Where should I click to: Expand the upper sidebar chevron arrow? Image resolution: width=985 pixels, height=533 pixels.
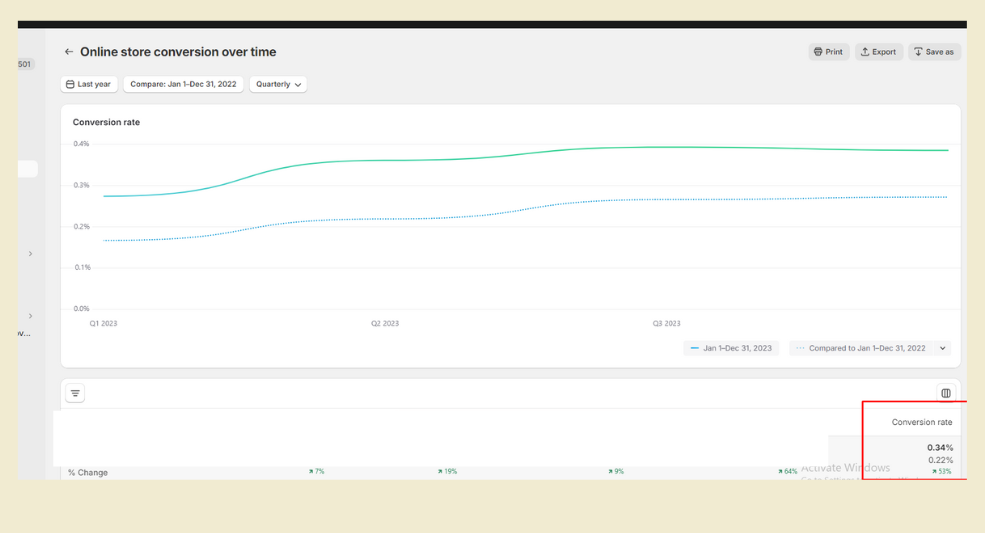point(30,254)
